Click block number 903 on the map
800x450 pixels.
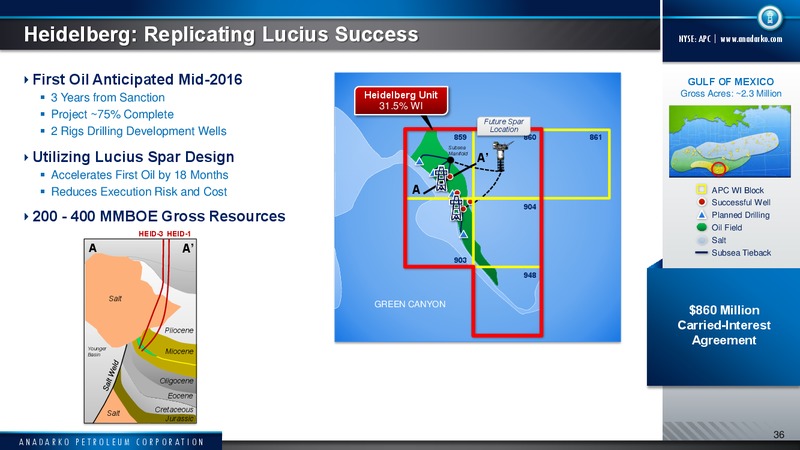[x=460, y=260]
